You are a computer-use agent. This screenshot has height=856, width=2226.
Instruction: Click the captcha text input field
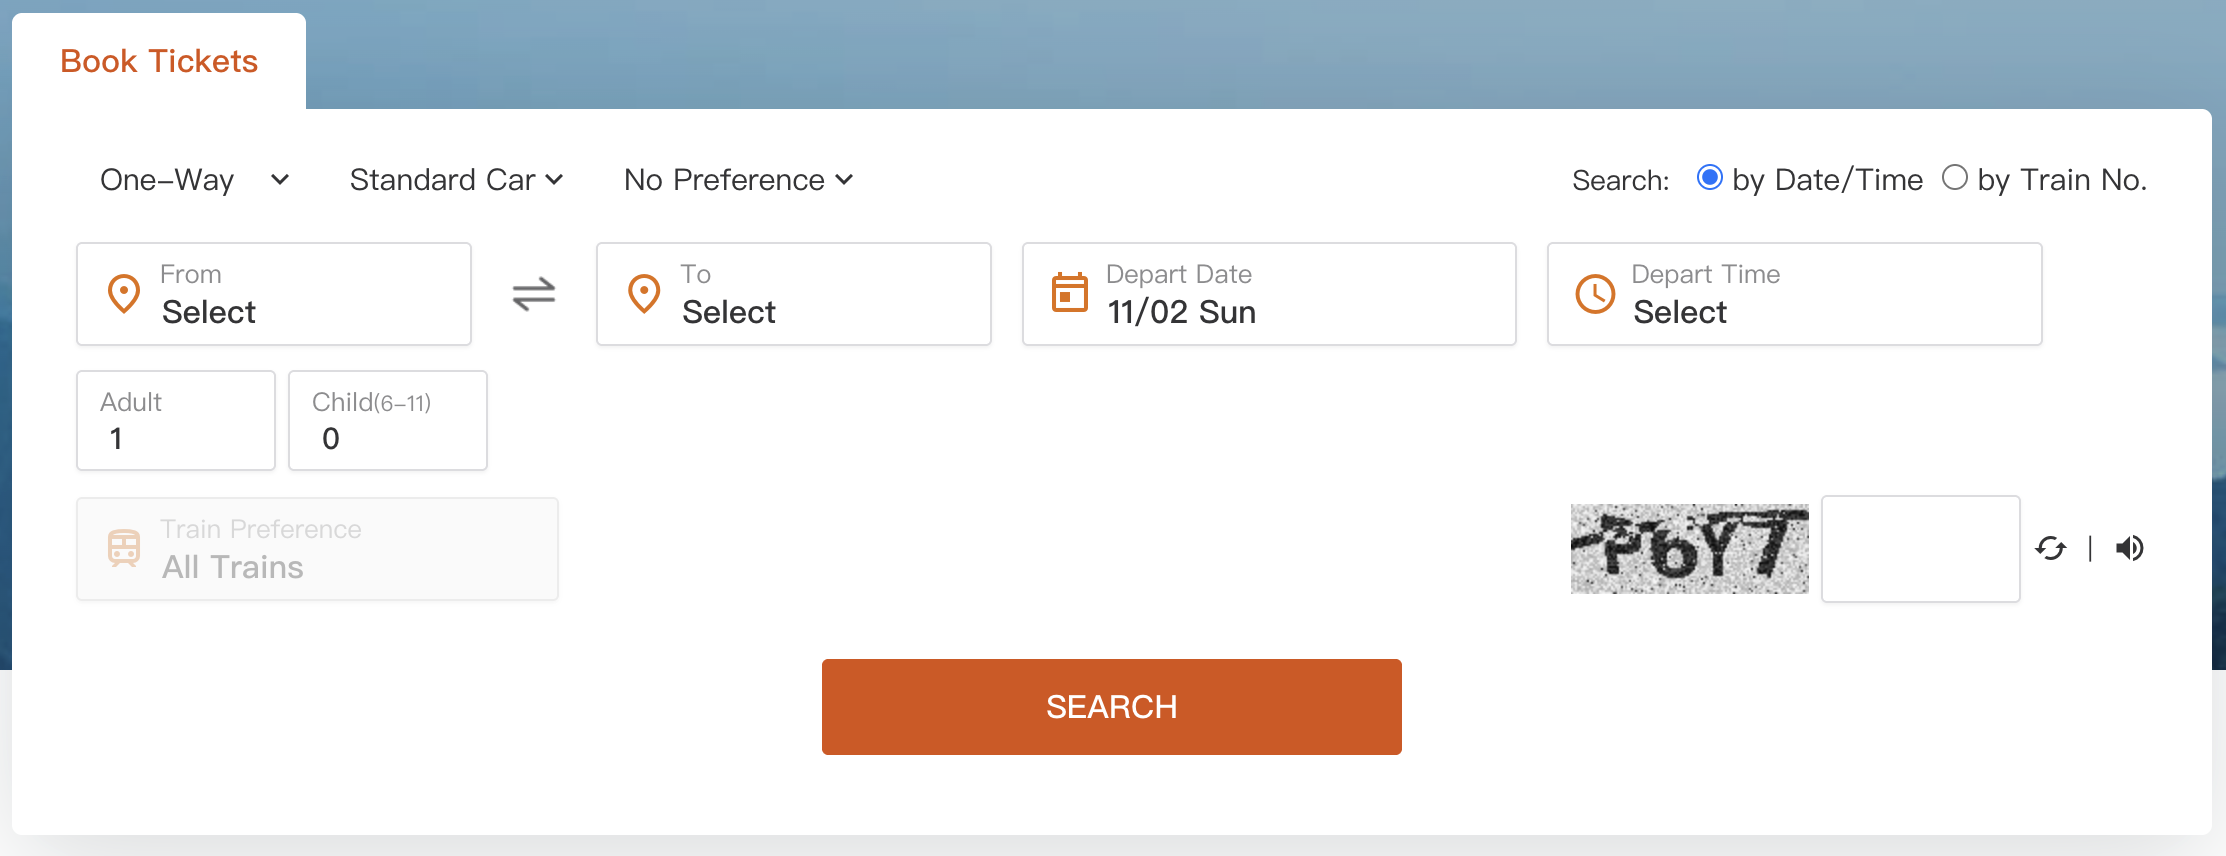pyautogui.click(x=1920, y=549)
